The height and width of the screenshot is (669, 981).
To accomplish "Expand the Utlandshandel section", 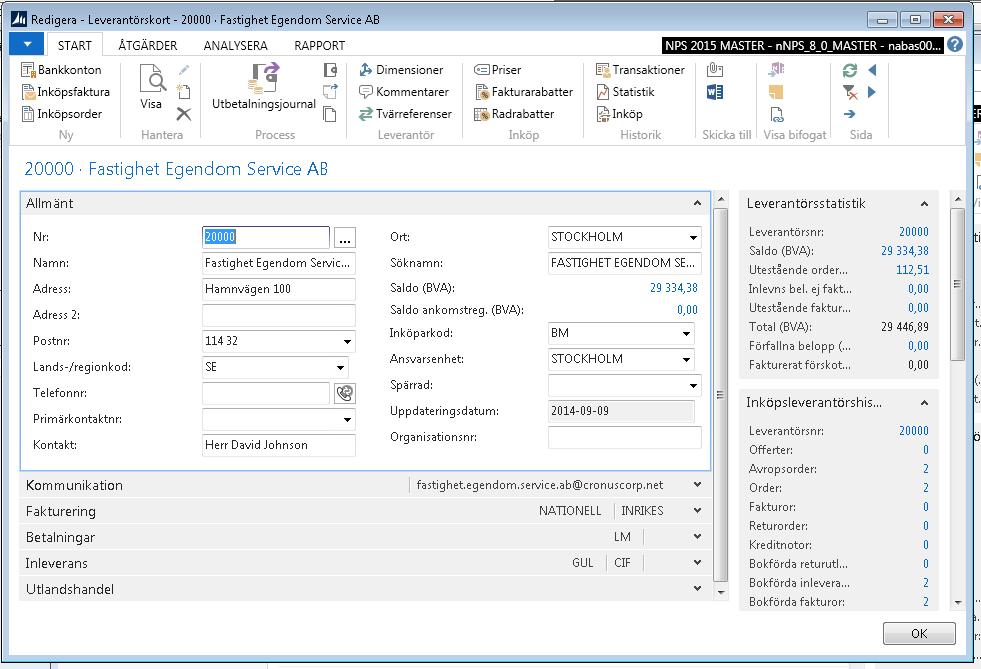I will click(697, 589).
